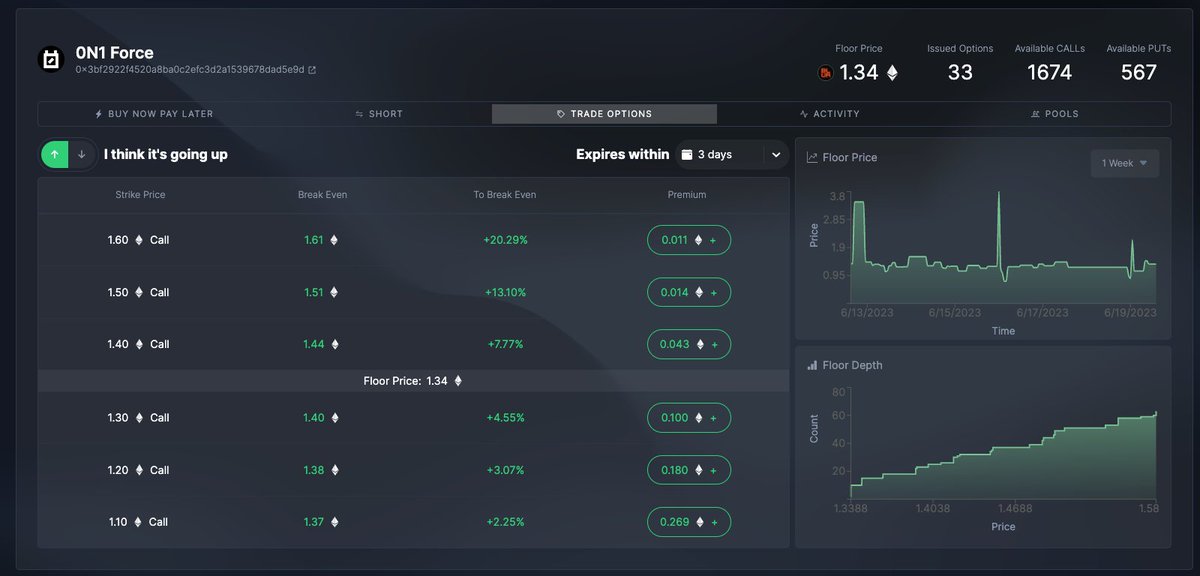This screenshot has width=1200, height=576.
Task: Click the Available CALLs count 1674
Action: pyautogui.click(x=1049, y=73)
